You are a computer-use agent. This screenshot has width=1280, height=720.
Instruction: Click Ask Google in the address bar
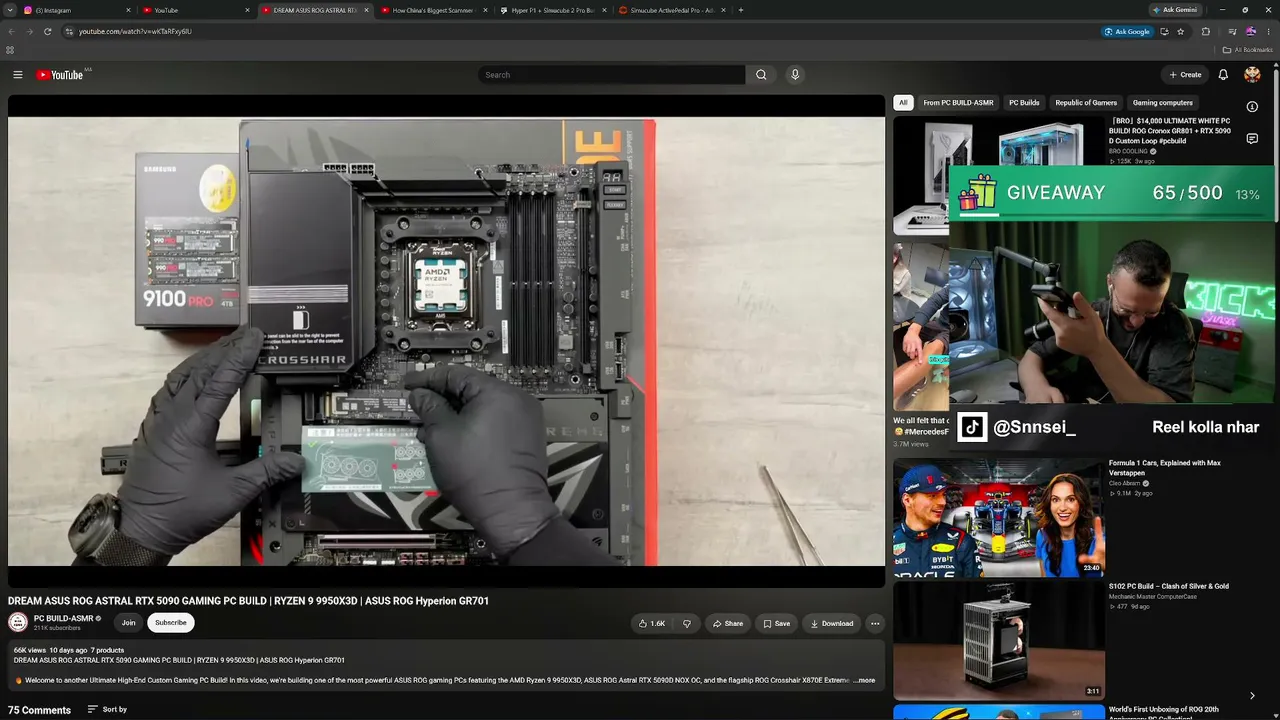1127,31
